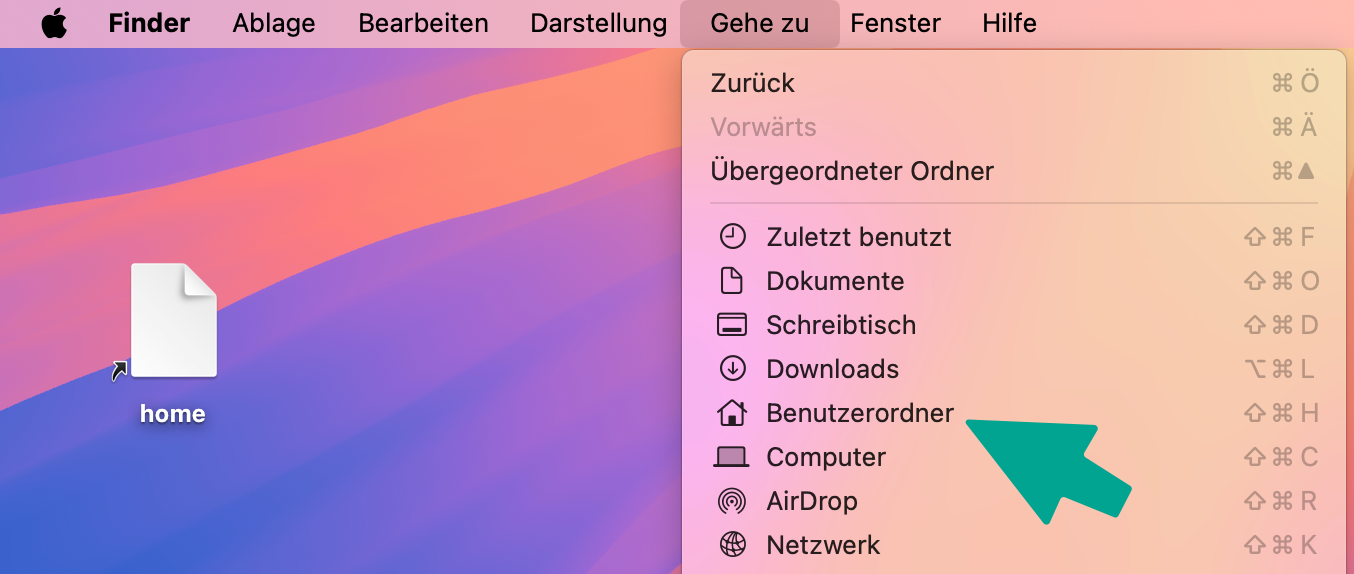This screenshot has height=574, width=1354.
Task: Click the AirDrop radar icon
Action: point(733,501)
